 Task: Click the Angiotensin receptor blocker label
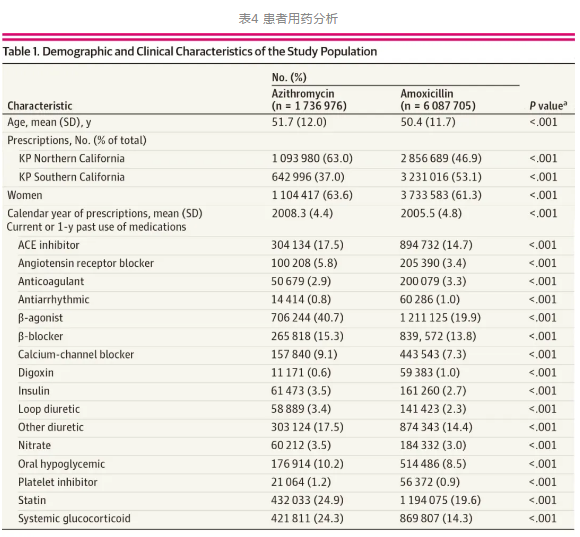(x=86, y=263)
